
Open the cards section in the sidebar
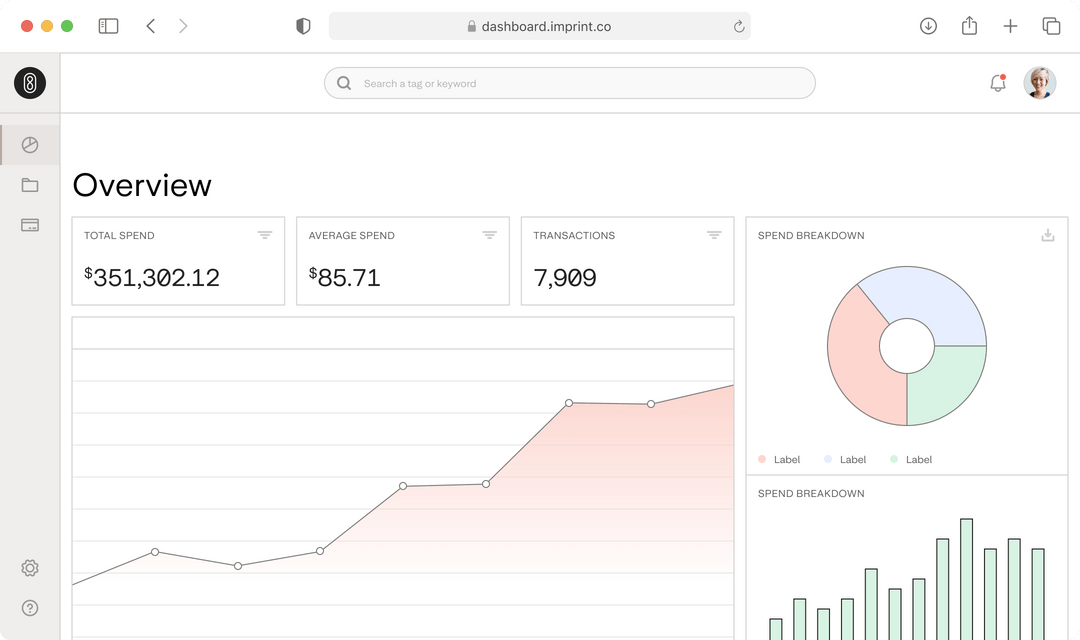coord(30,225)
